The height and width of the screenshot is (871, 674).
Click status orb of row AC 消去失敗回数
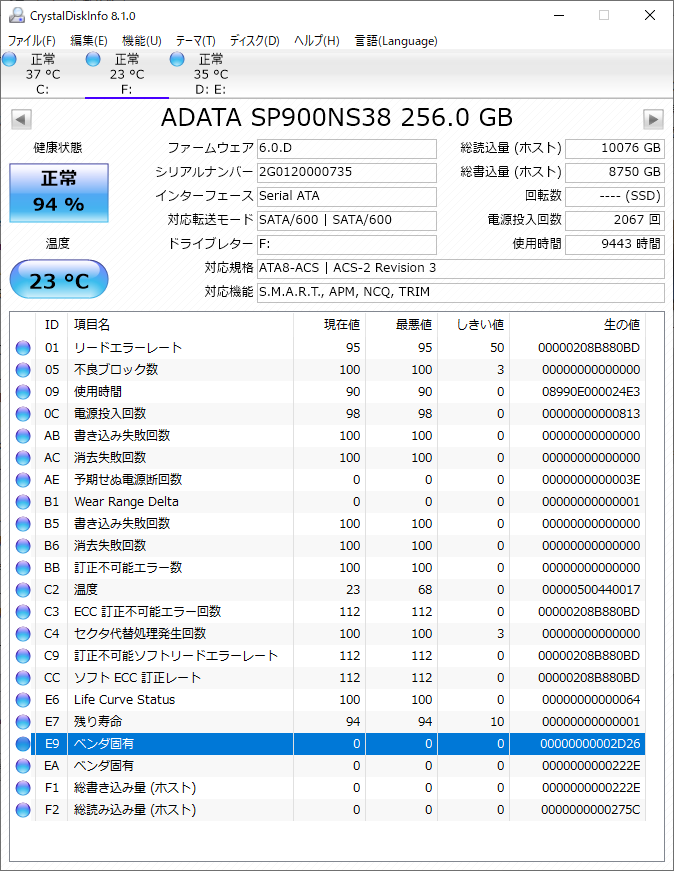(x=23, y=458)
